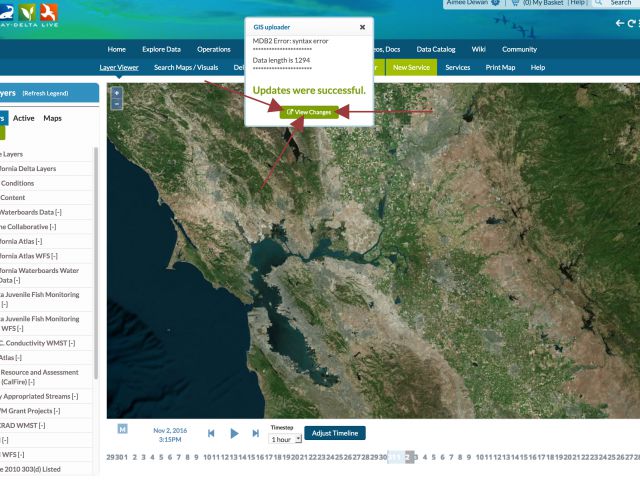Open the user settings gear icon
Screen dimensions: 640x480
[x=495, y=2]
